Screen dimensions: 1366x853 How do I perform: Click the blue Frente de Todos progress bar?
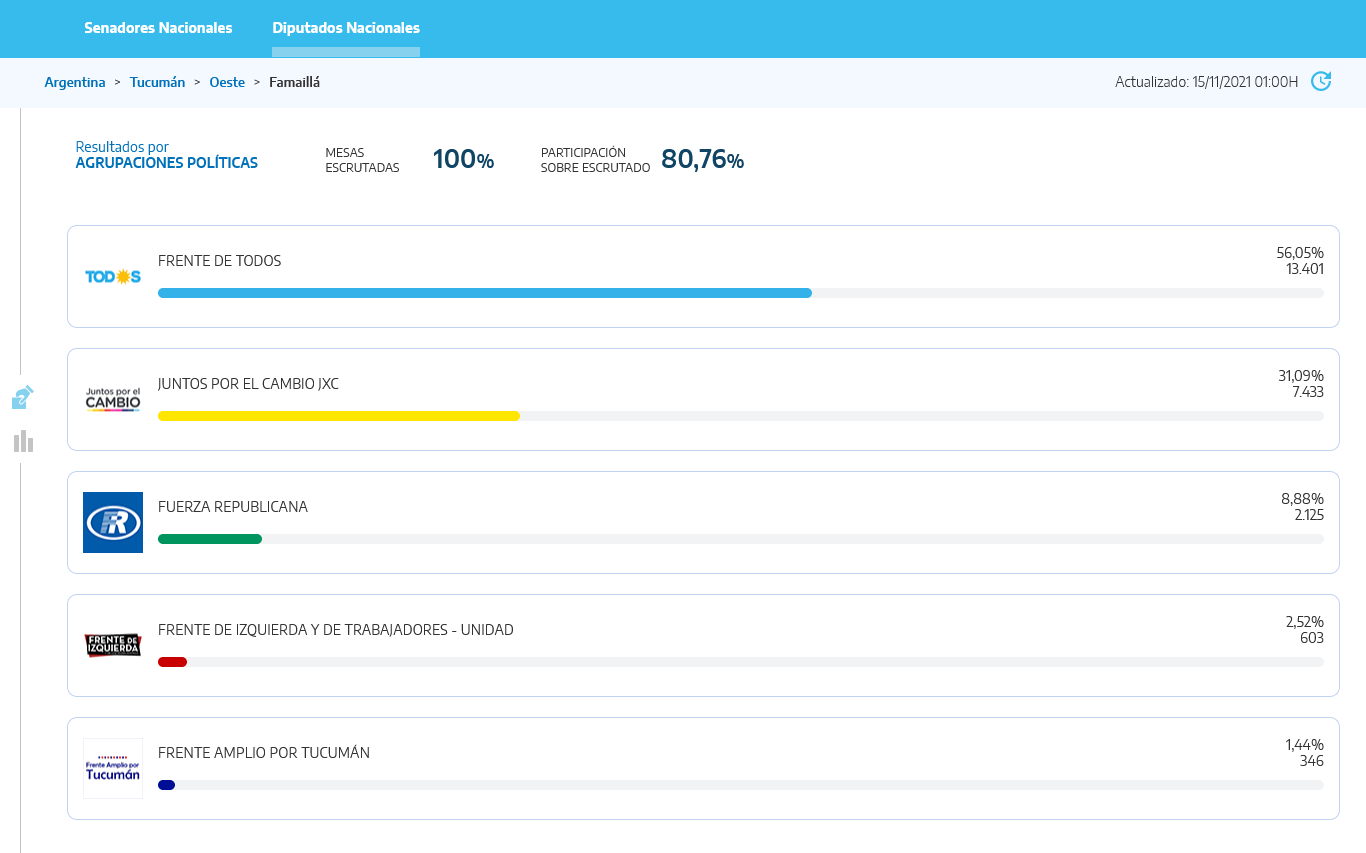click(485, 293)
